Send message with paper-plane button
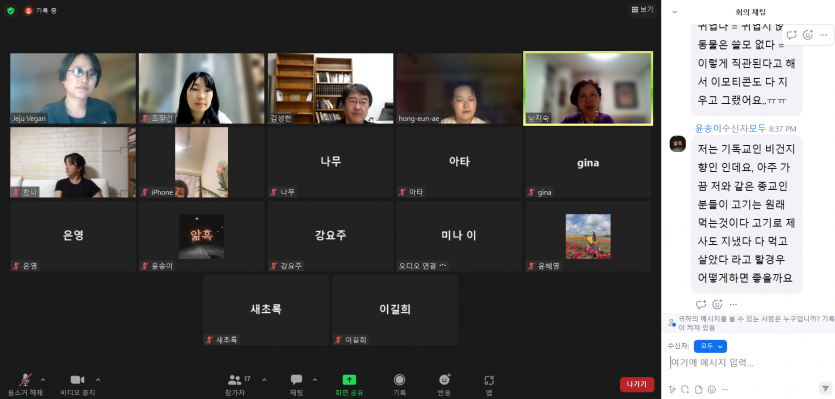 pyautogui.click(x=824, y=388)
